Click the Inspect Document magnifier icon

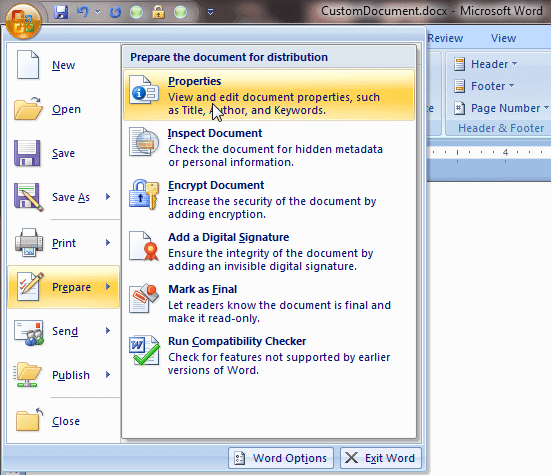click(x=144, y=142)
